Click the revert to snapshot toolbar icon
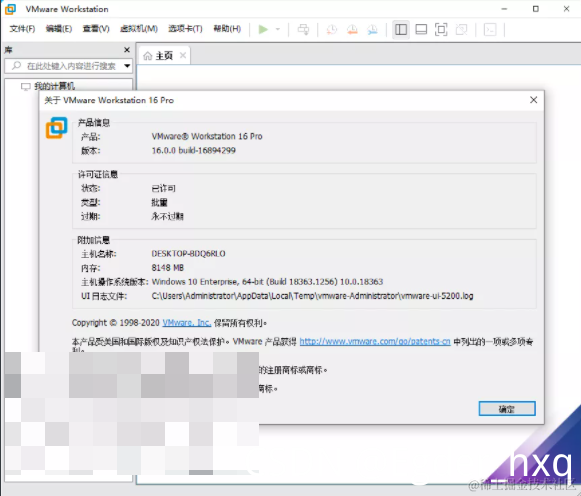Image resolution: width=581 pixels, height=496 pixels. [352, 29]
